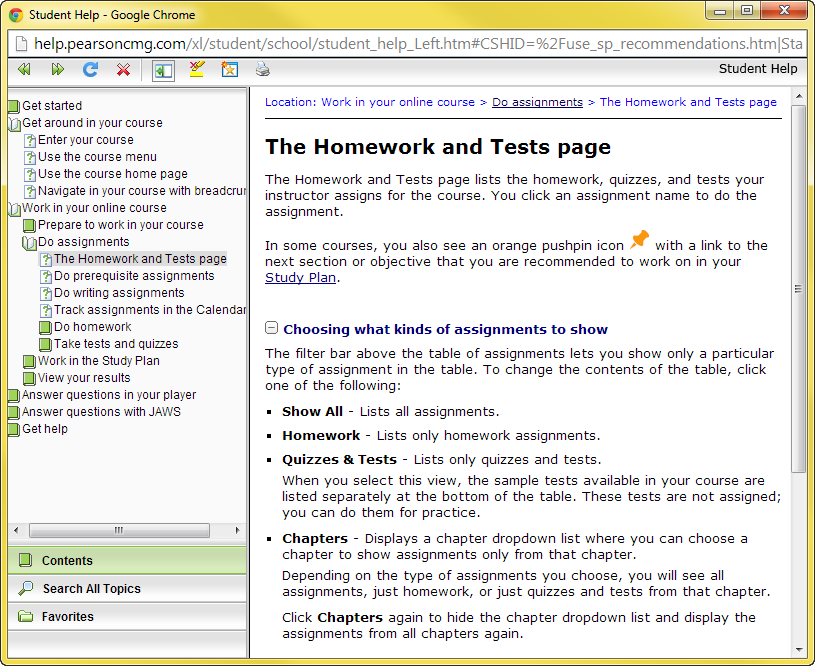
Task: Click the tree pane horizontal scrollbar thumb
Action: tap(120, 530)
